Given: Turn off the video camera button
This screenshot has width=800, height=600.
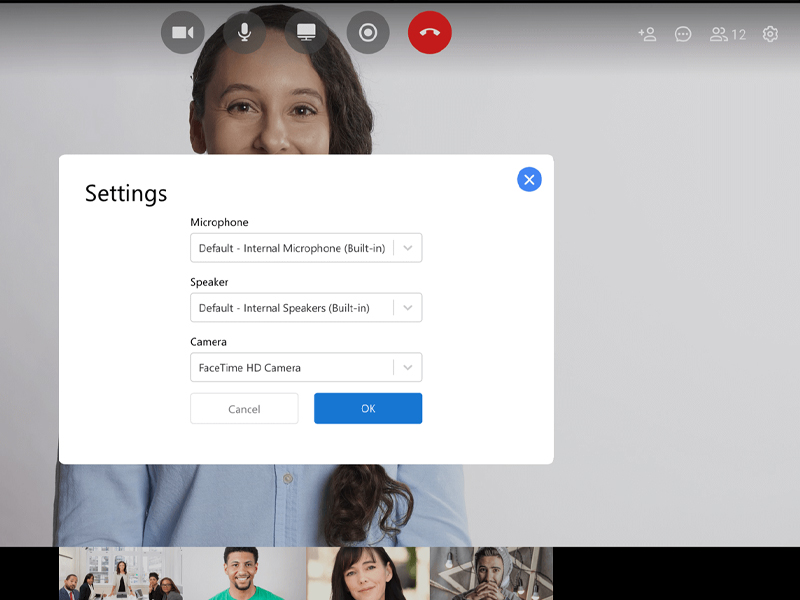Looking at the screenshot, I should tap(183, 33).
